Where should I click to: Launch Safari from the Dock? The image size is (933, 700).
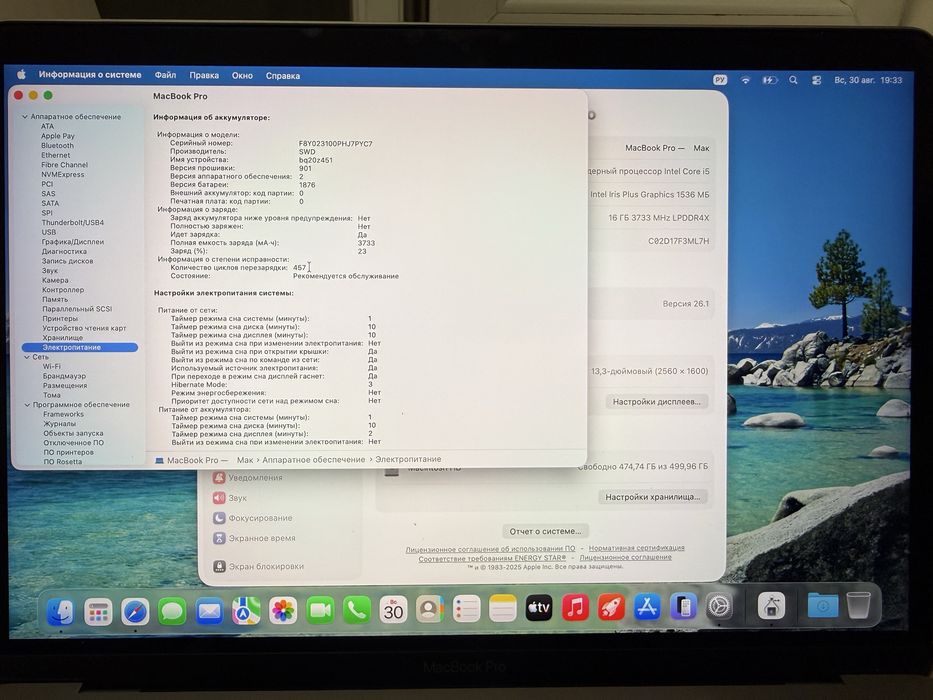(x=135, y=612)
